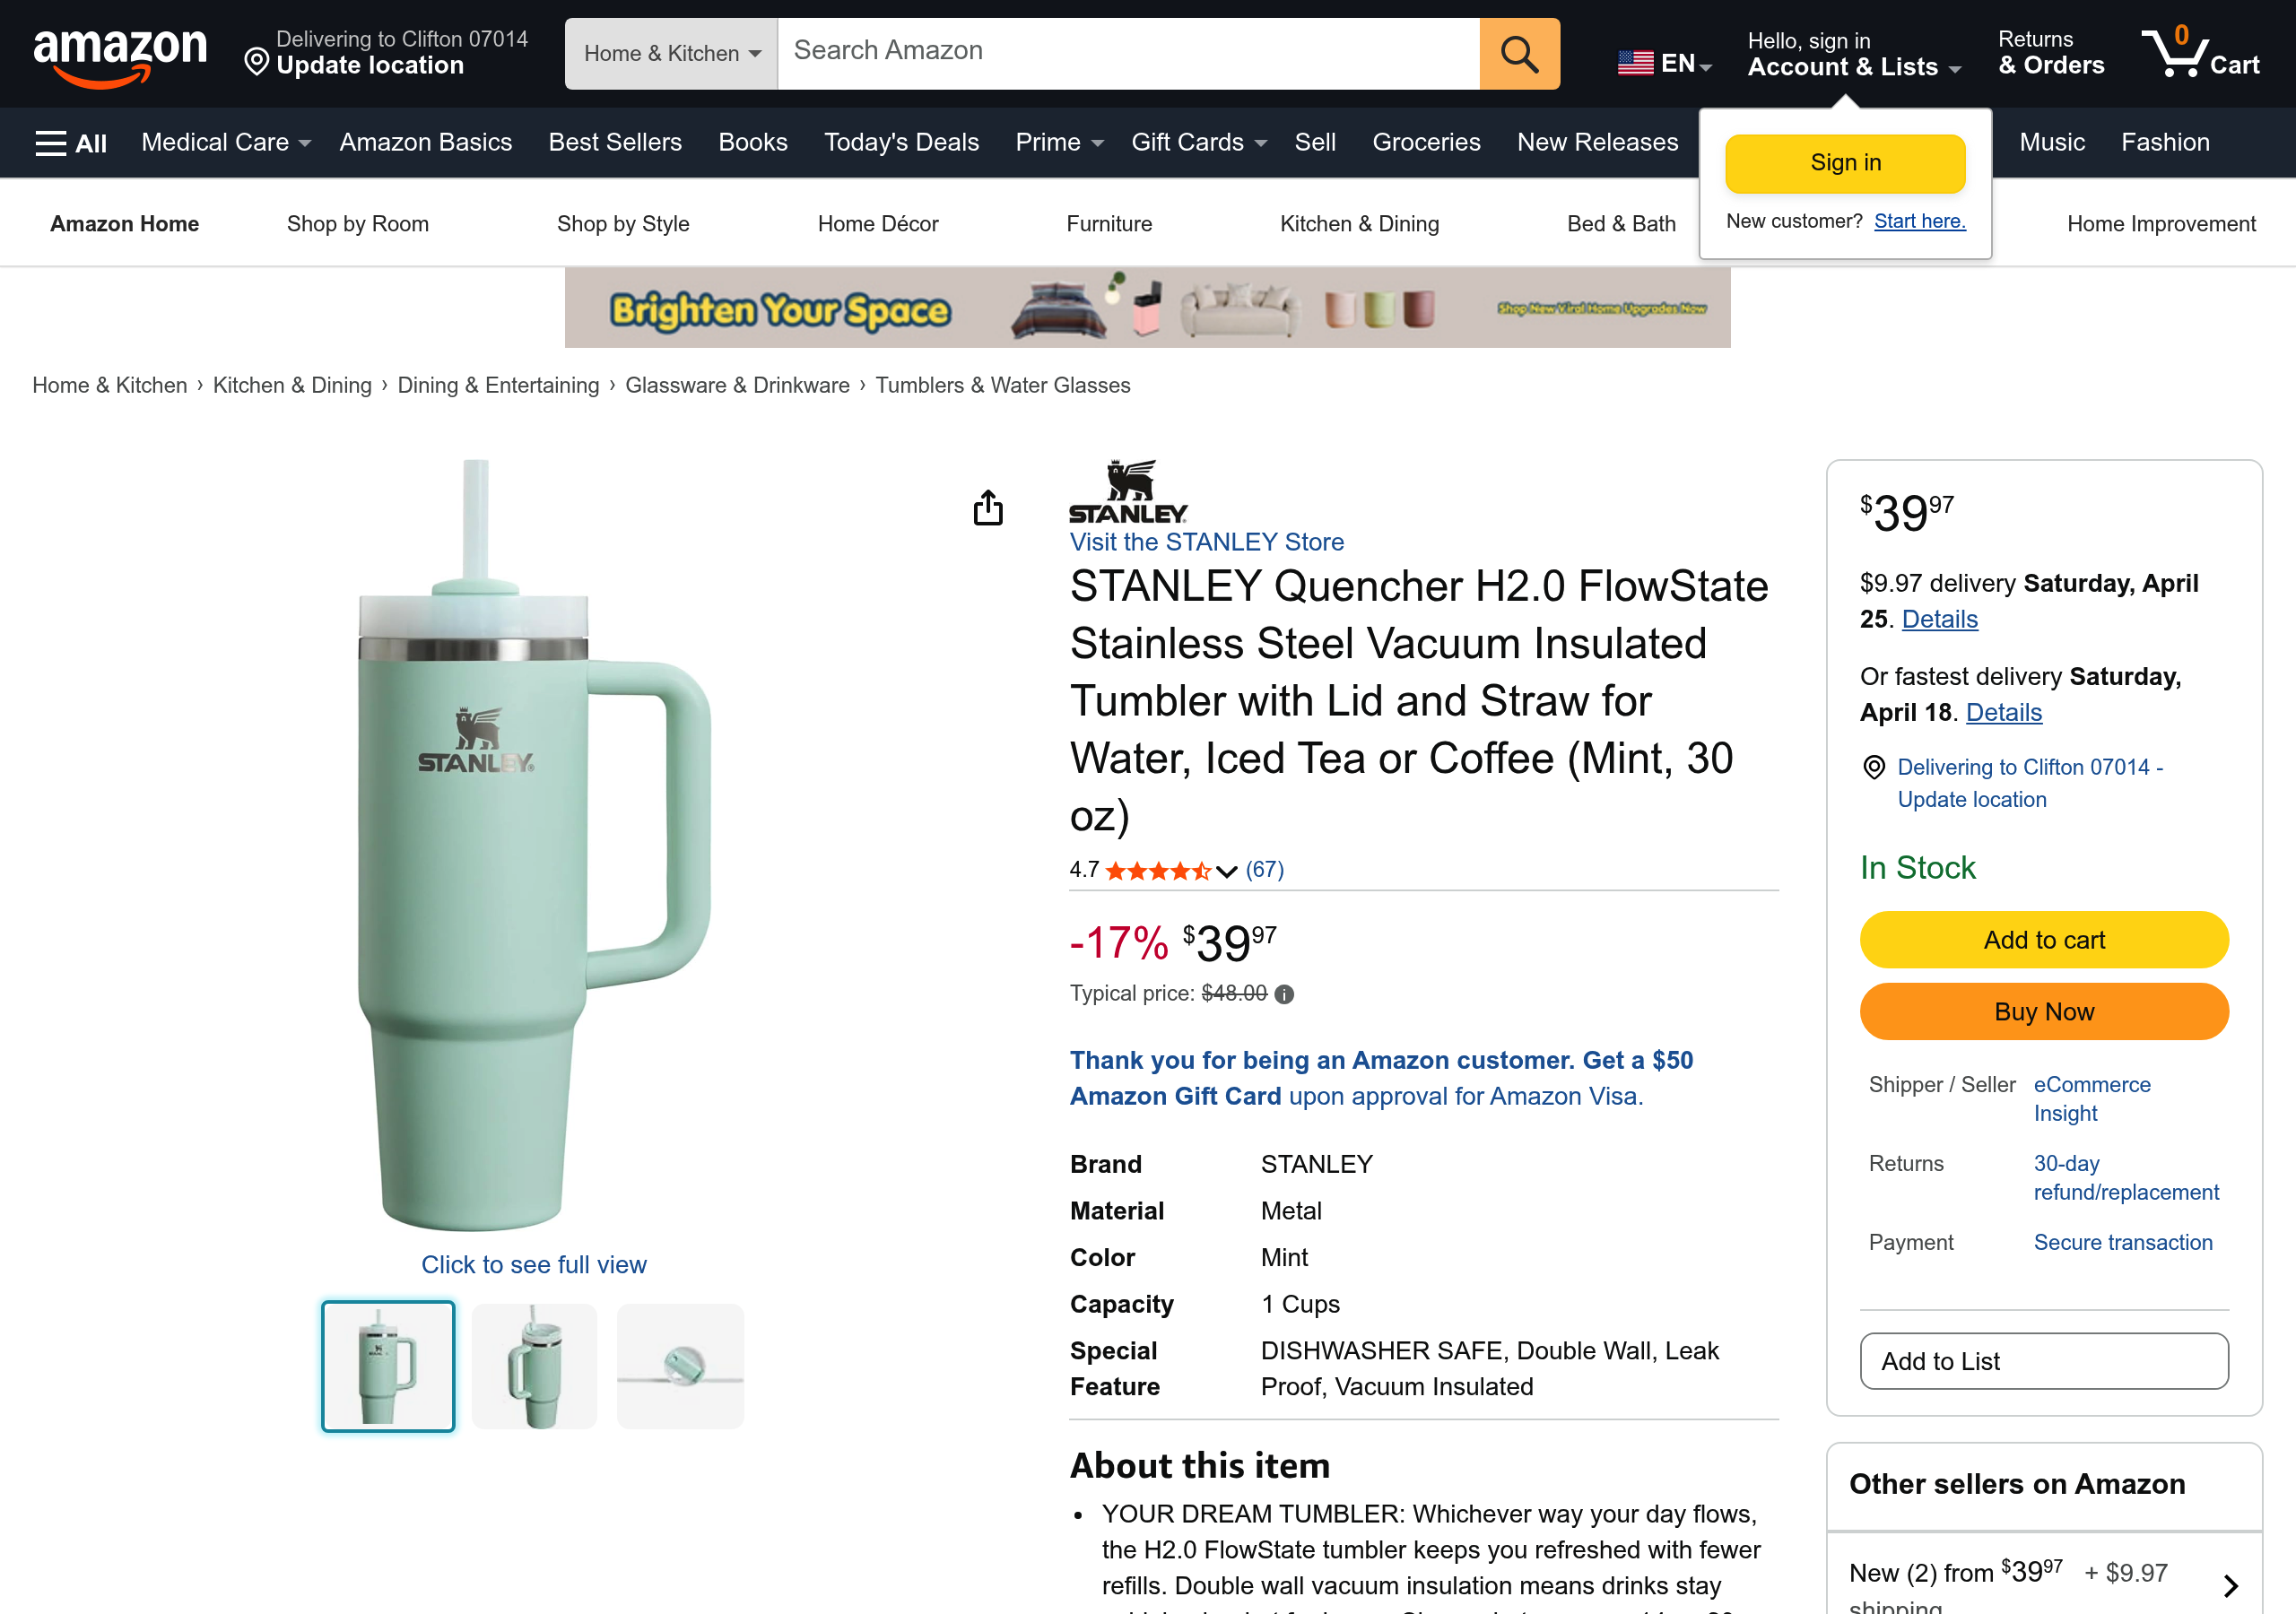Open the All hamburger menu
This screenshot has height=1614, width=2296.
tap(69, 142)
